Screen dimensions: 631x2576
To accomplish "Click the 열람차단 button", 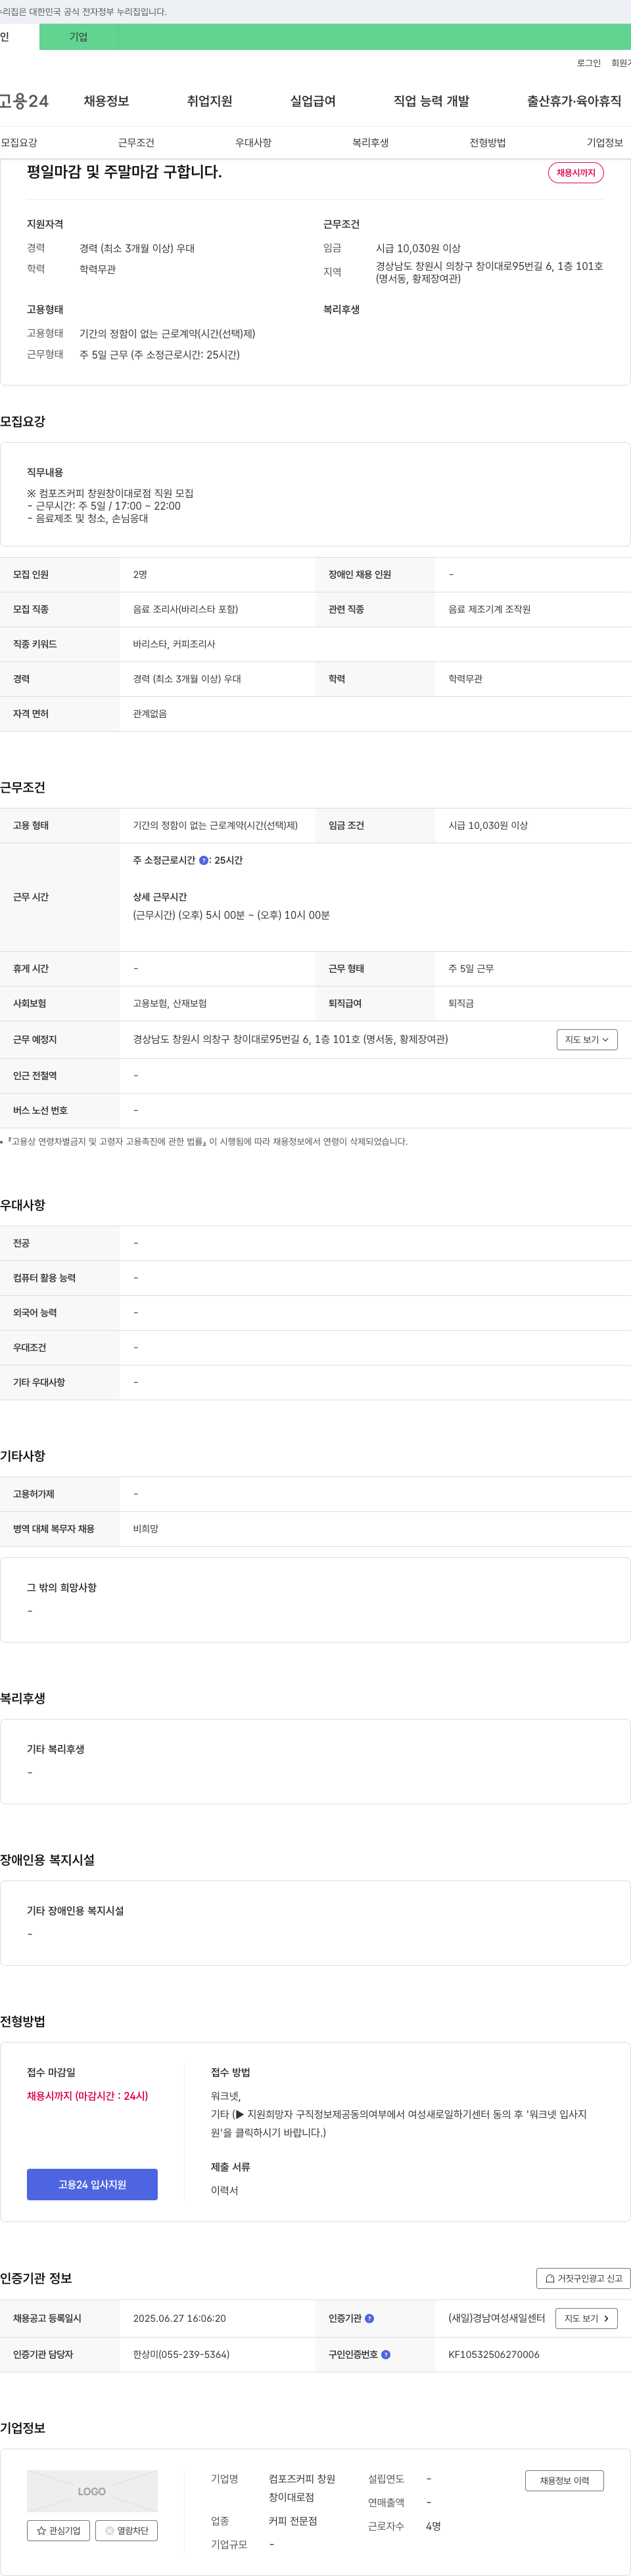I will coord(126,2530).
